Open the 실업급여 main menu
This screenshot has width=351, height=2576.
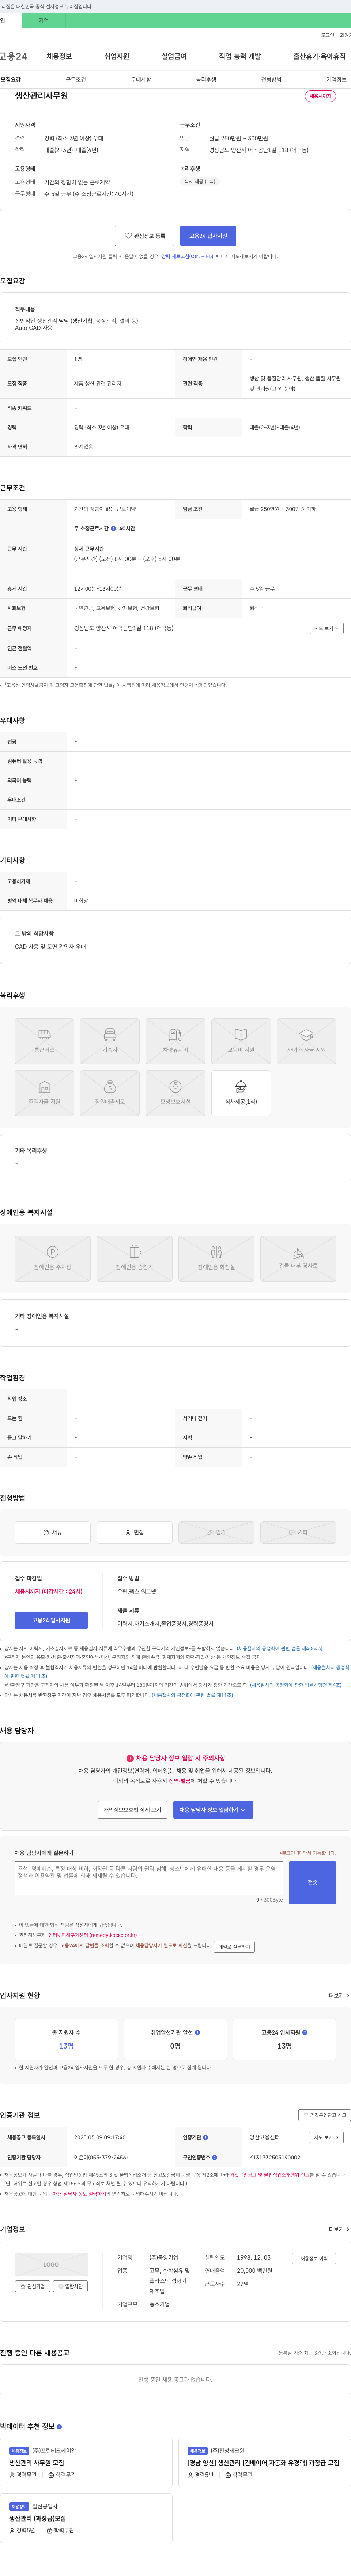pos(174,56)
